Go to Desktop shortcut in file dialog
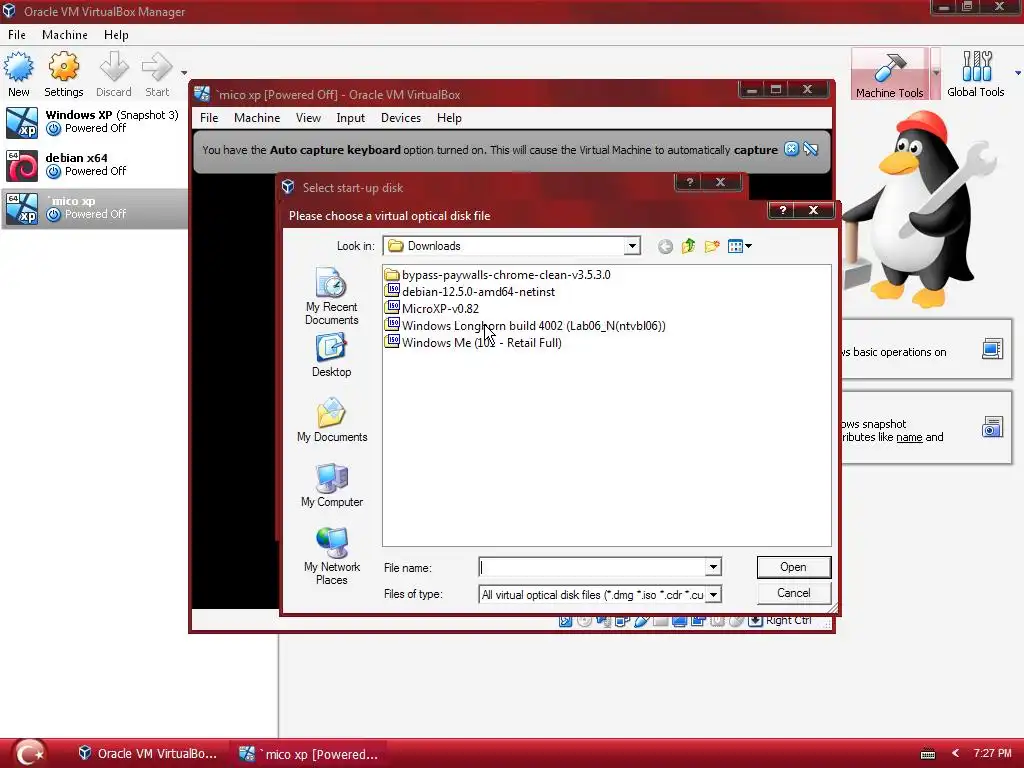Viewport: 1024px width, 768px height. click(332, 355)
